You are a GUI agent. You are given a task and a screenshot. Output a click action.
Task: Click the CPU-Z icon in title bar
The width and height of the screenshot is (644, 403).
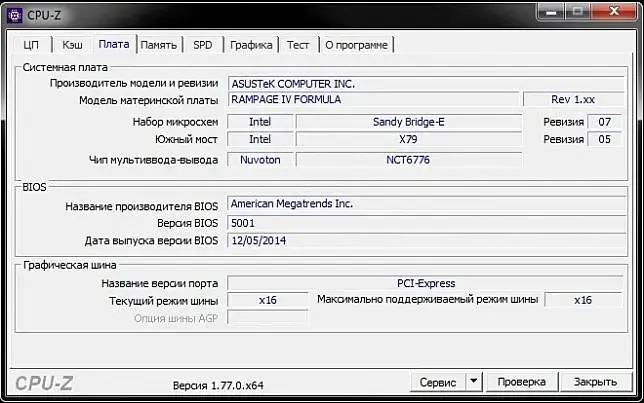point(15,16)
